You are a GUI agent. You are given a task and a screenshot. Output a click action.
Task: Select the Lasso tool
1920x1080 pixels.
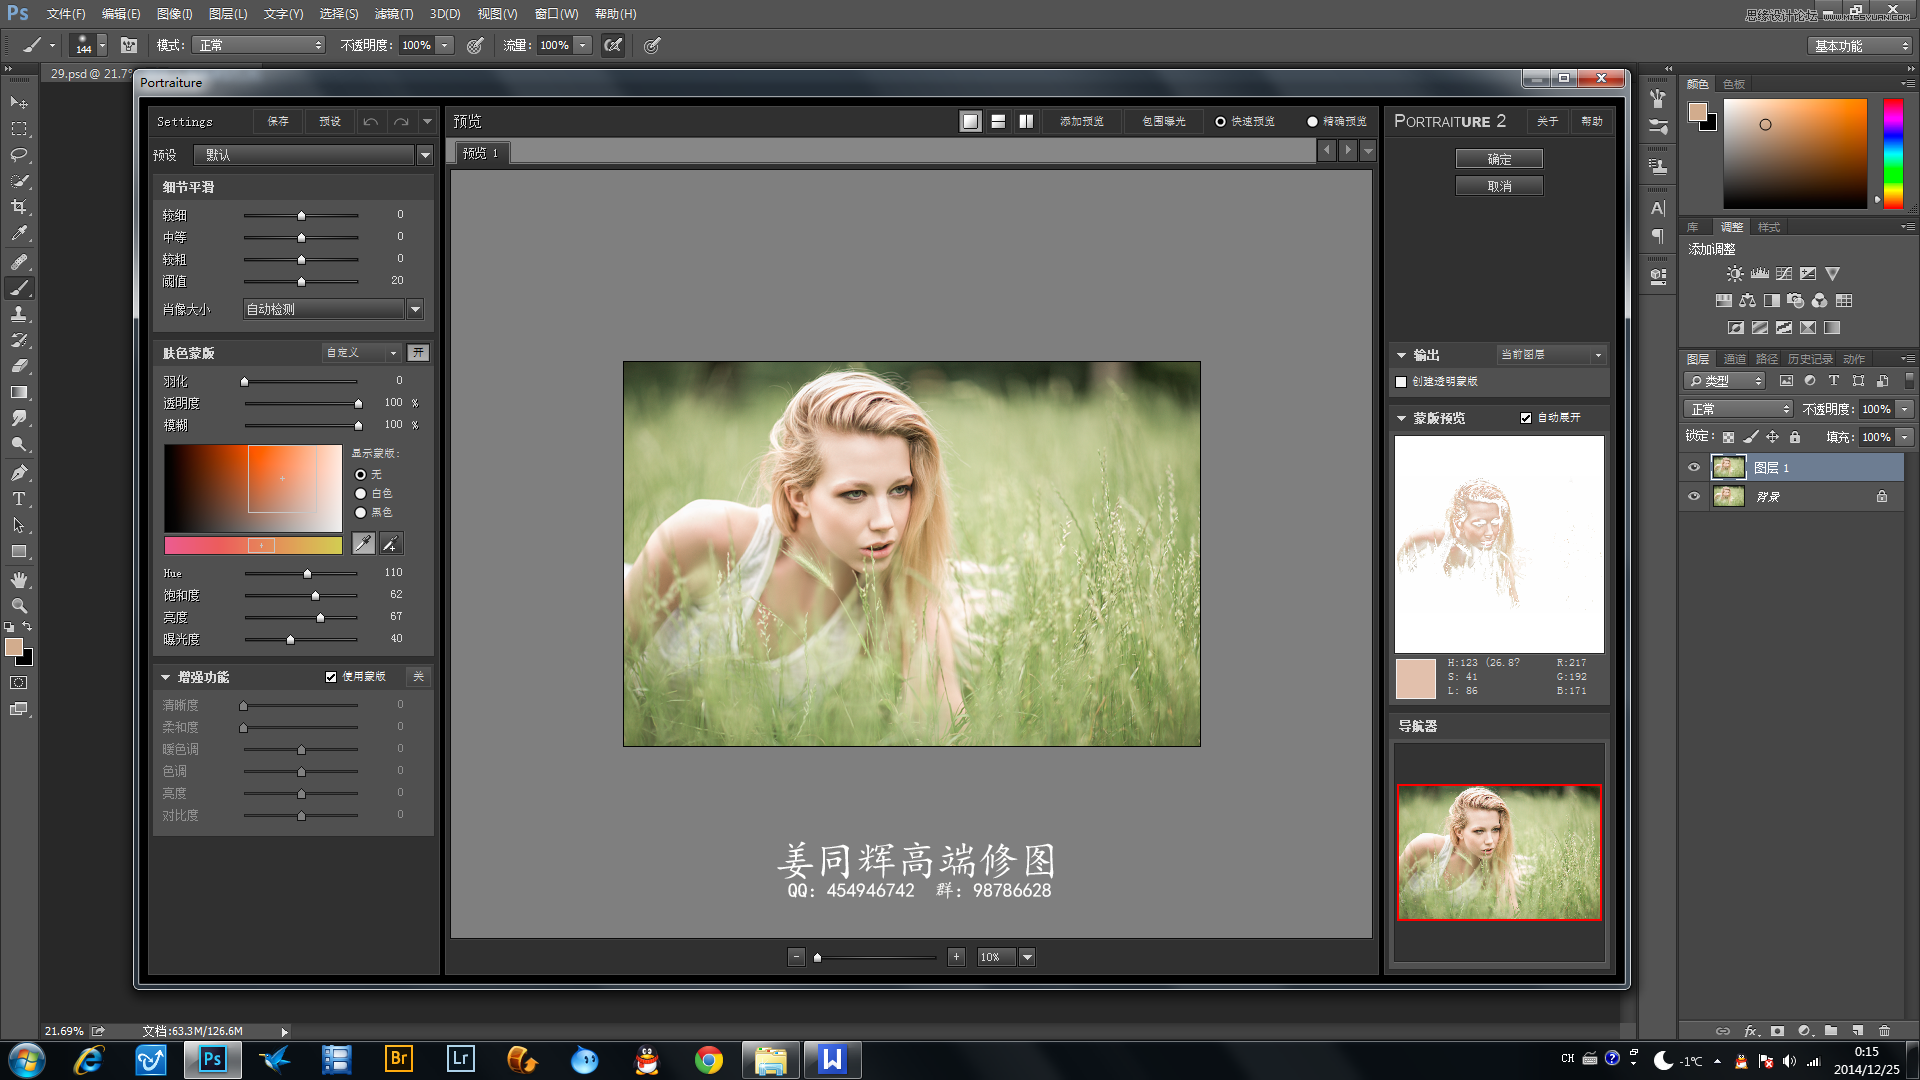click(19, 155)
